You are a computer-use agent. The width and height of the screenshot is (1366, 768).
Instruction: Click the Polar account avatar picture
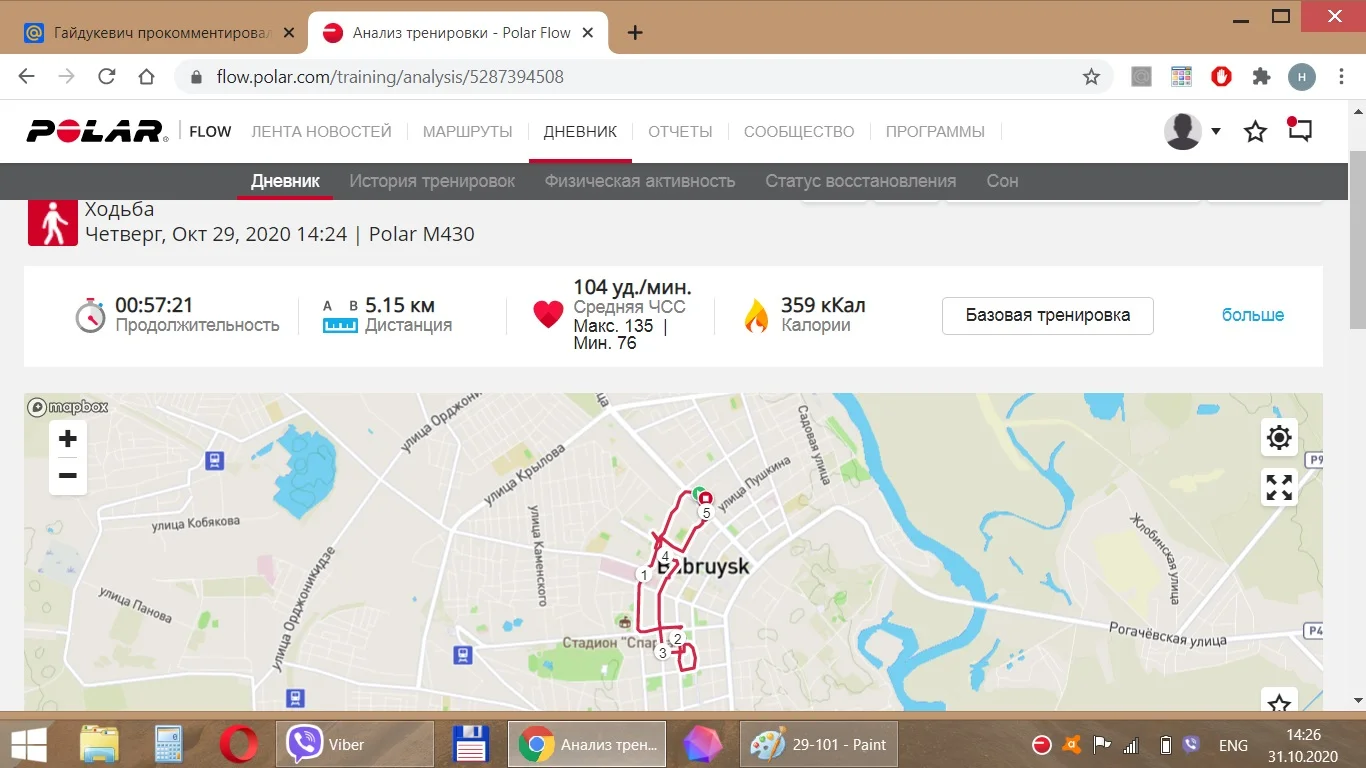1183,131
